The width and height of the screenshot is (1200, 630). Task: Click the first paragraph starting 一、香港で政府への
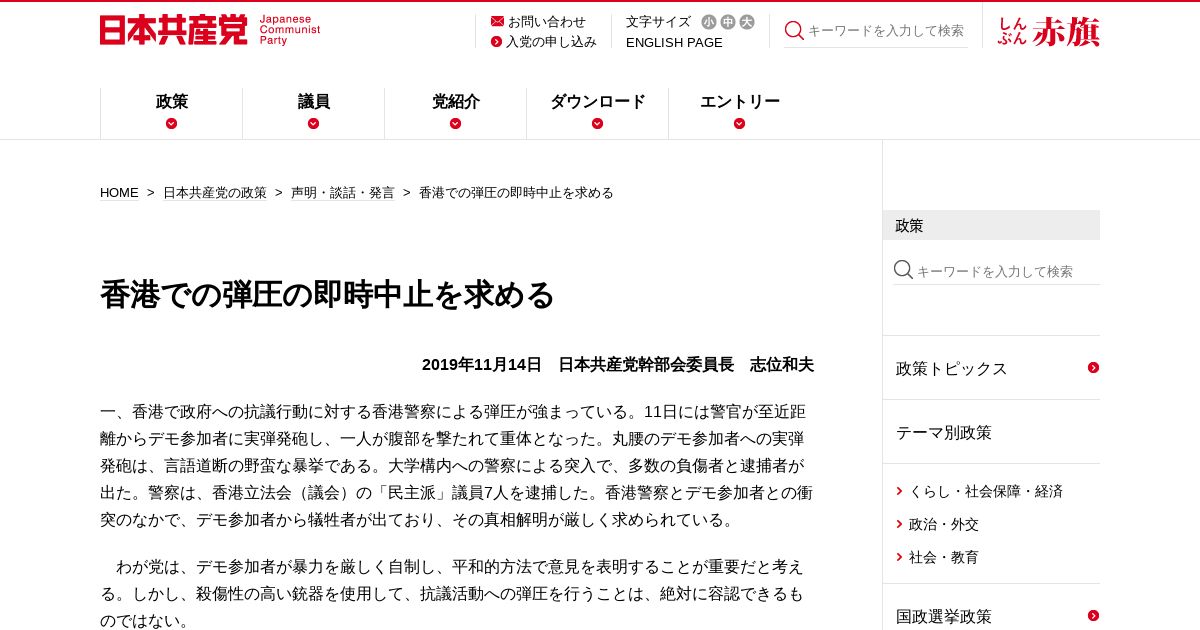click(457, 466)
